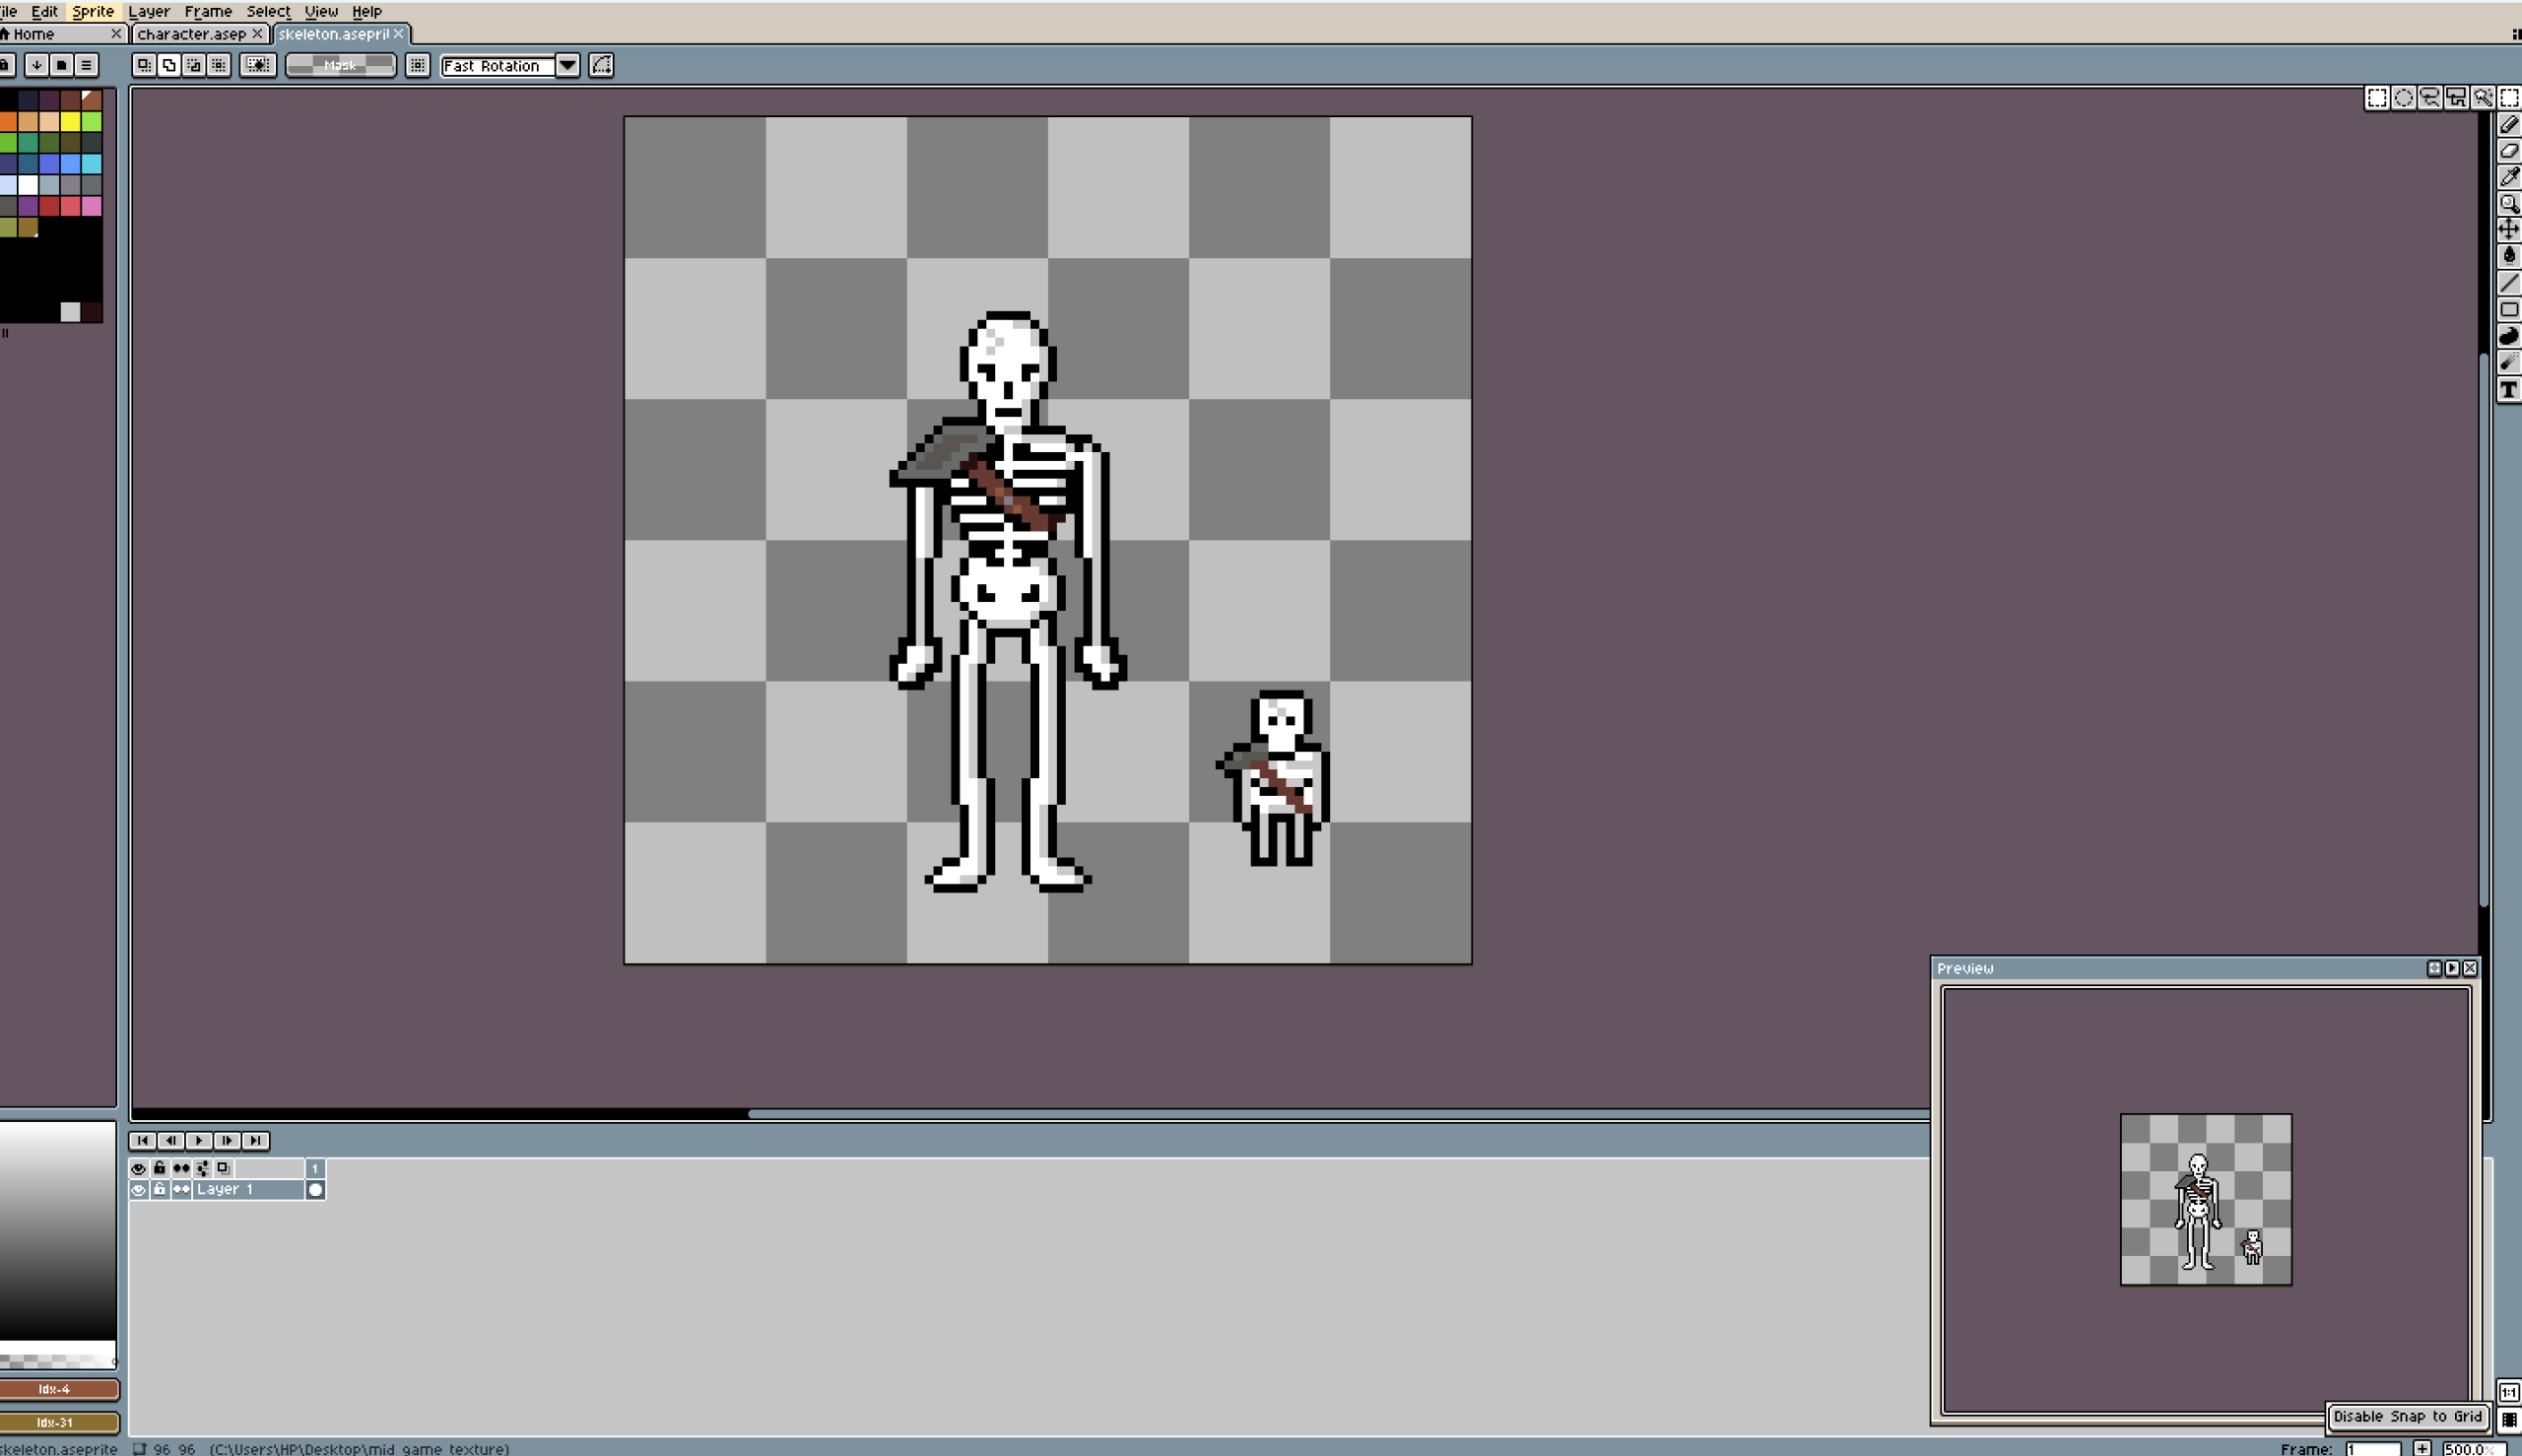
Task: Toggle continuous mode for Layer 1
Action: pyautogui.click(x=181, y=1190)
